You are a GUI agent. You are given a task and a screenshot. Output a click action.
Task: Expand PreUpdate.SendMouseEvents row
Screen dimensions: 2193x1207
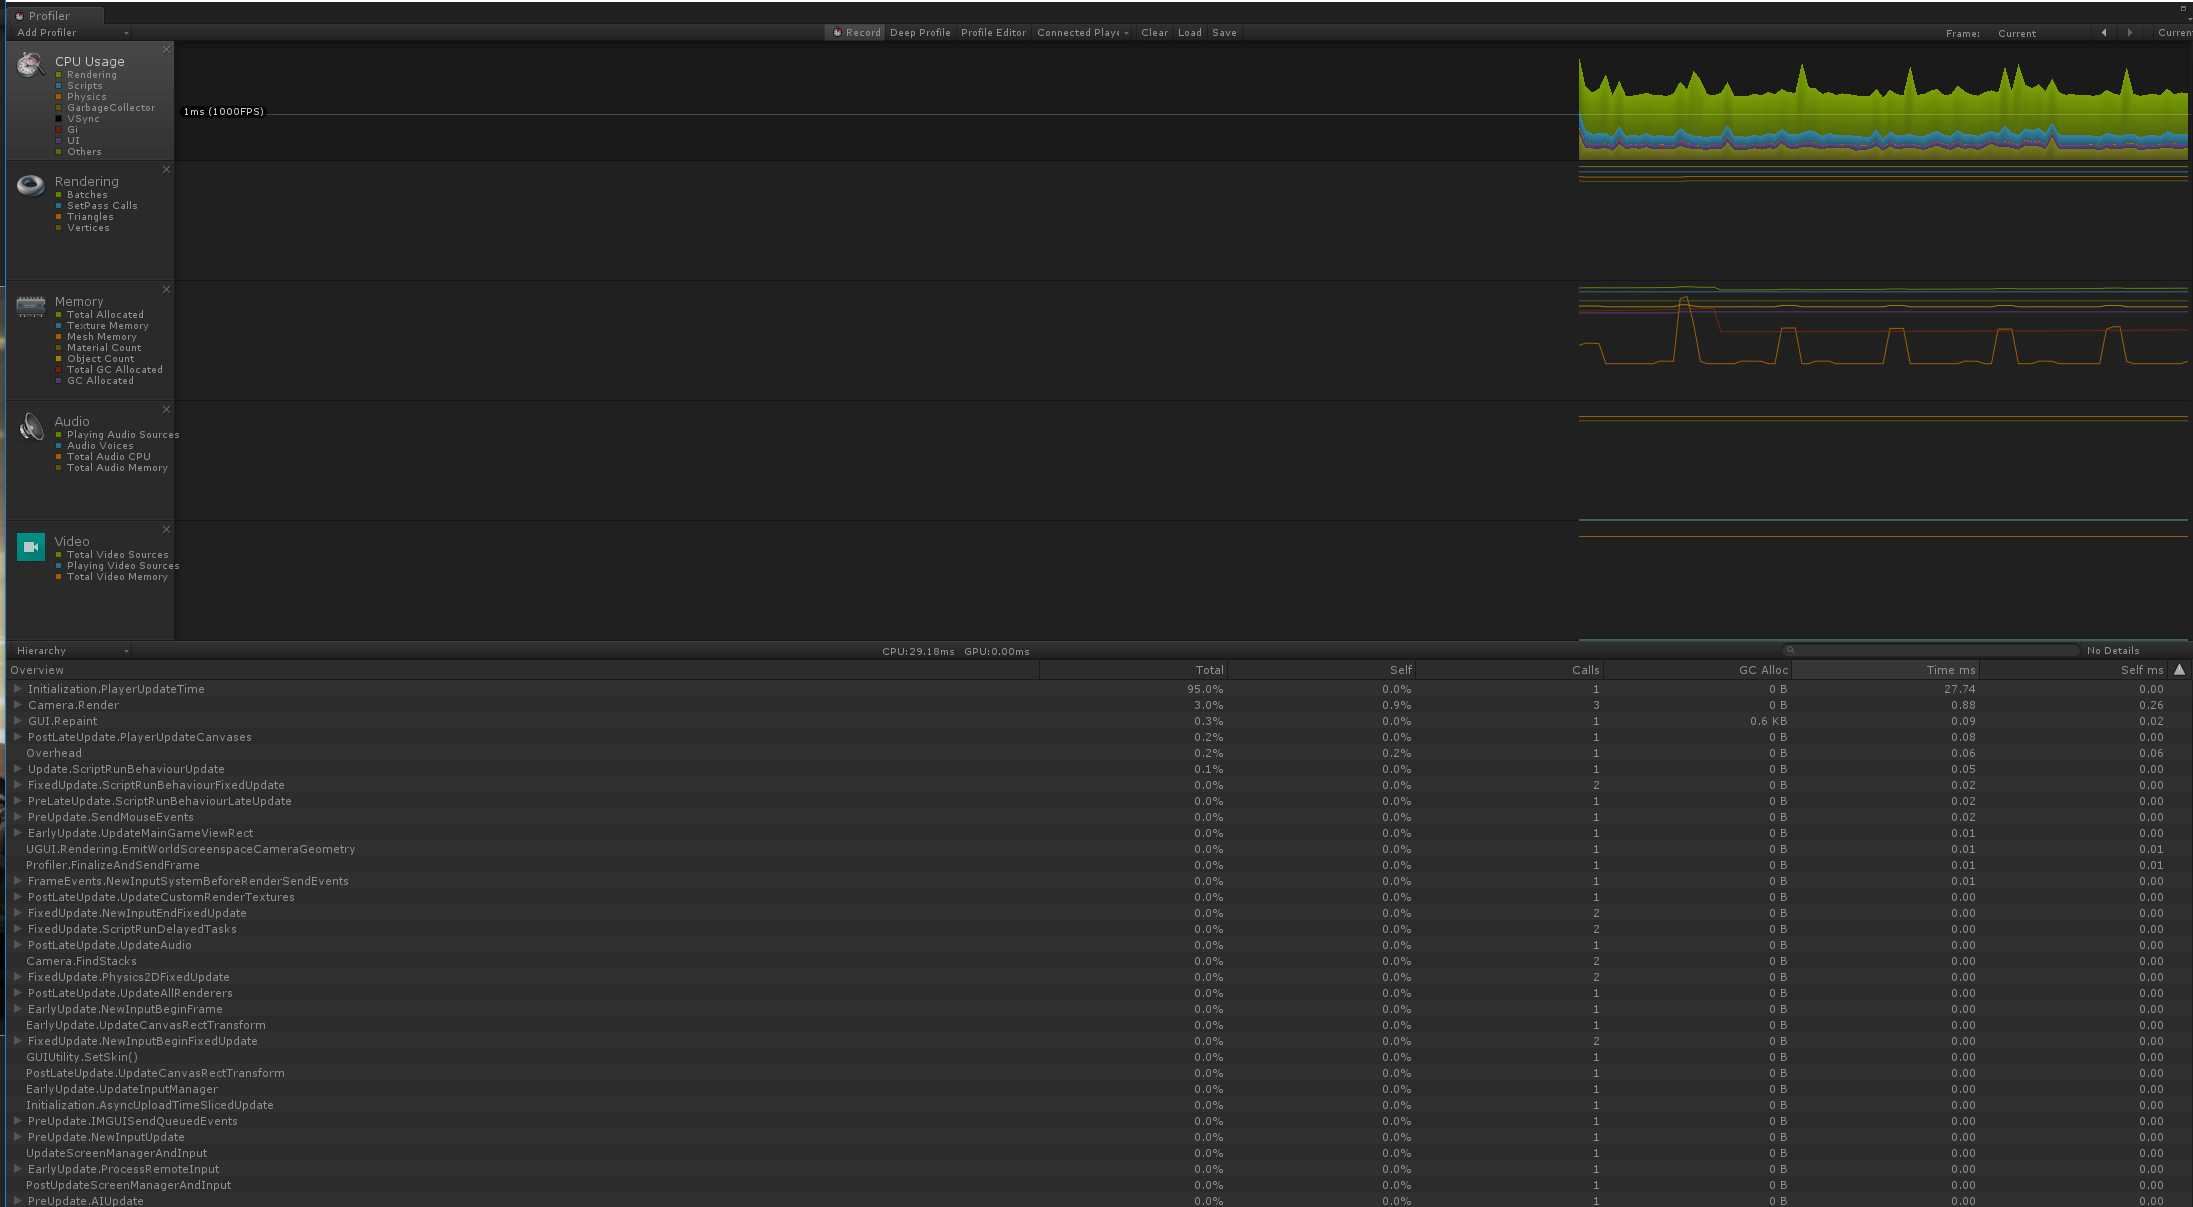(17, 817)
